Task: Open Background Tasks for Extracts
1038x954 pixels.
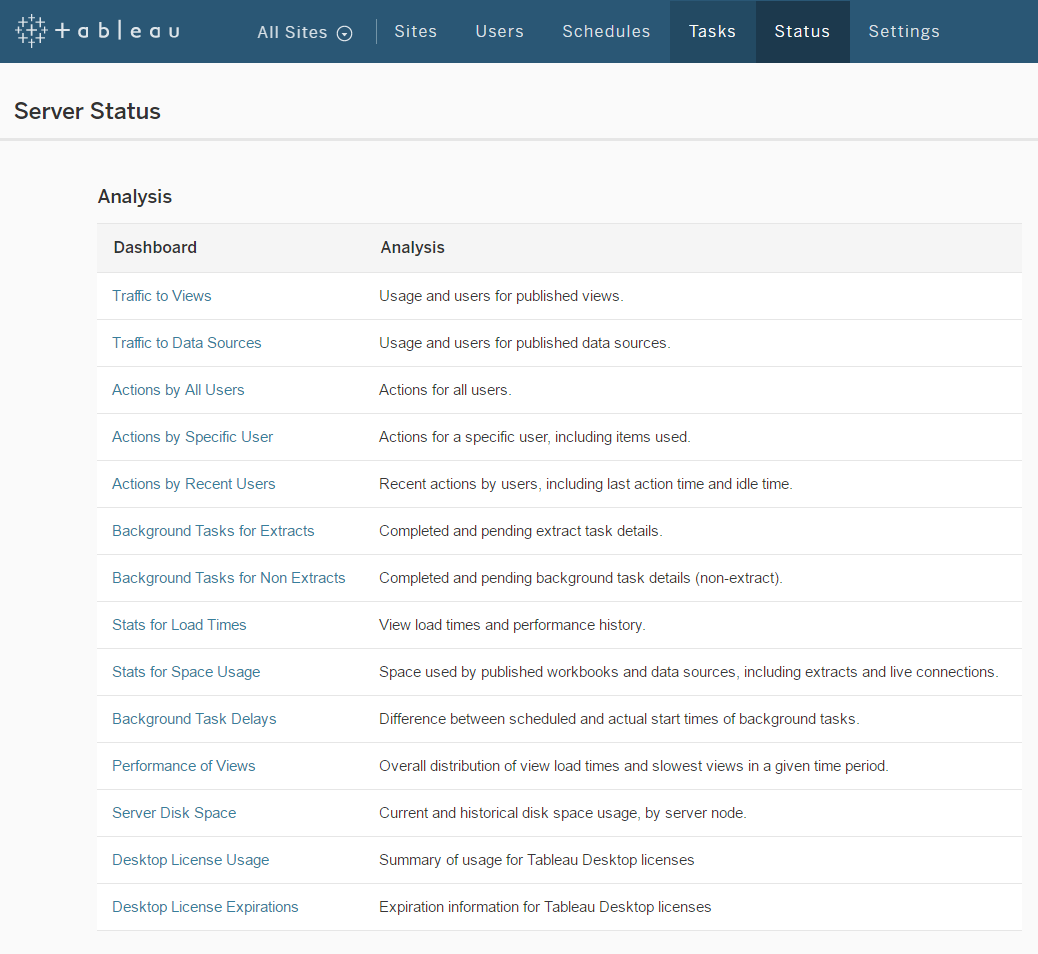Action: 213,530
